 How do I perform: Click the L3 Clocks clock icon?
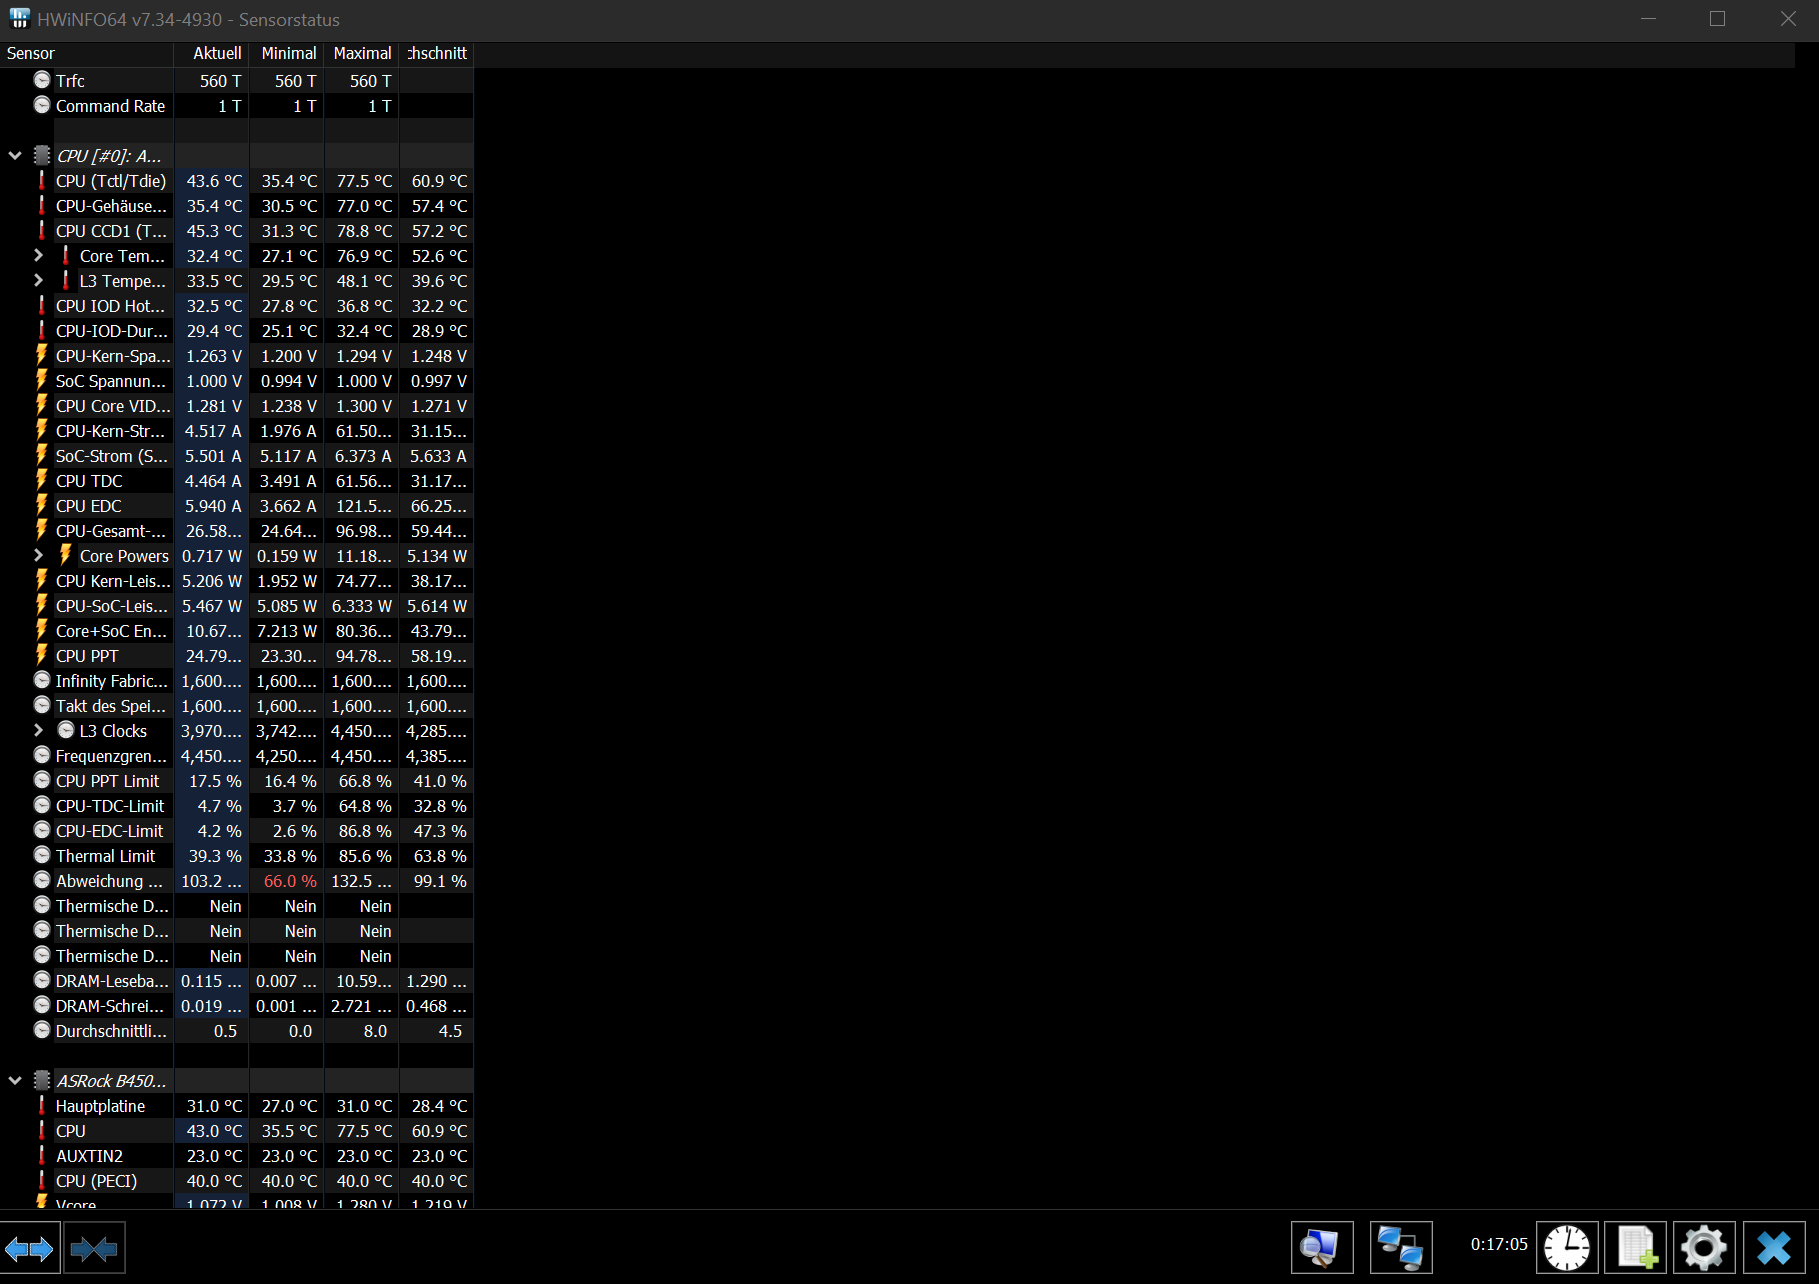point(66,730)
